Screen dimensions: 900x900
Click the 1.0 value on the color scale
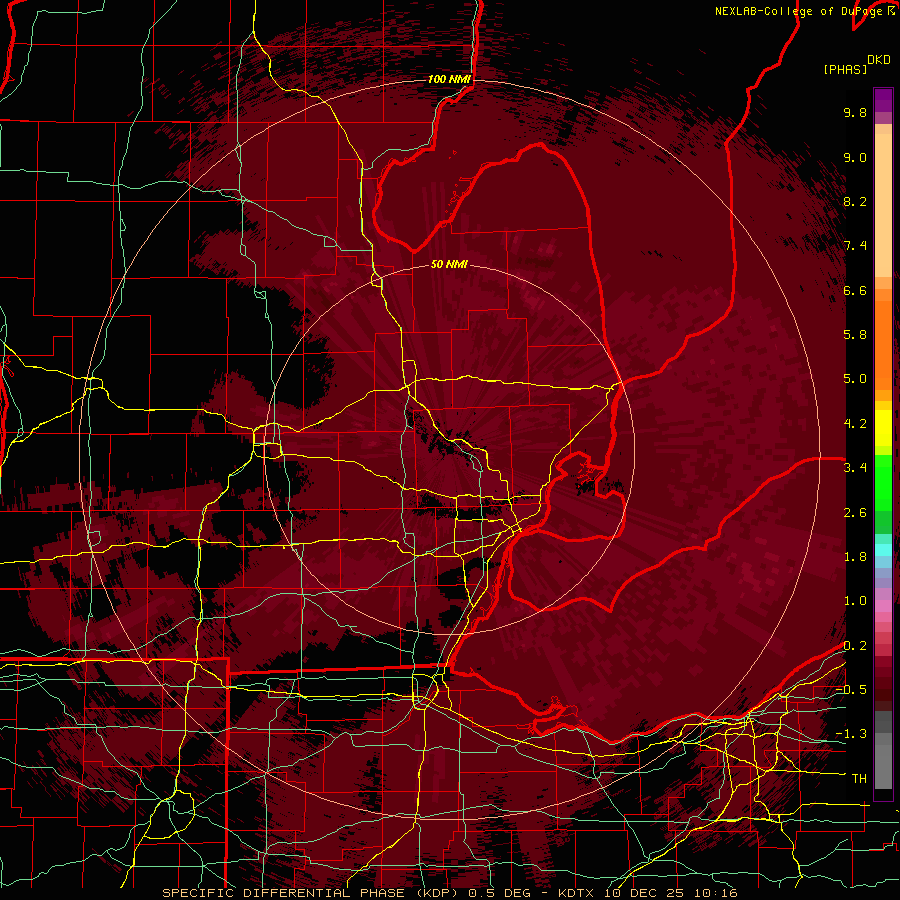tap(855, 601)
